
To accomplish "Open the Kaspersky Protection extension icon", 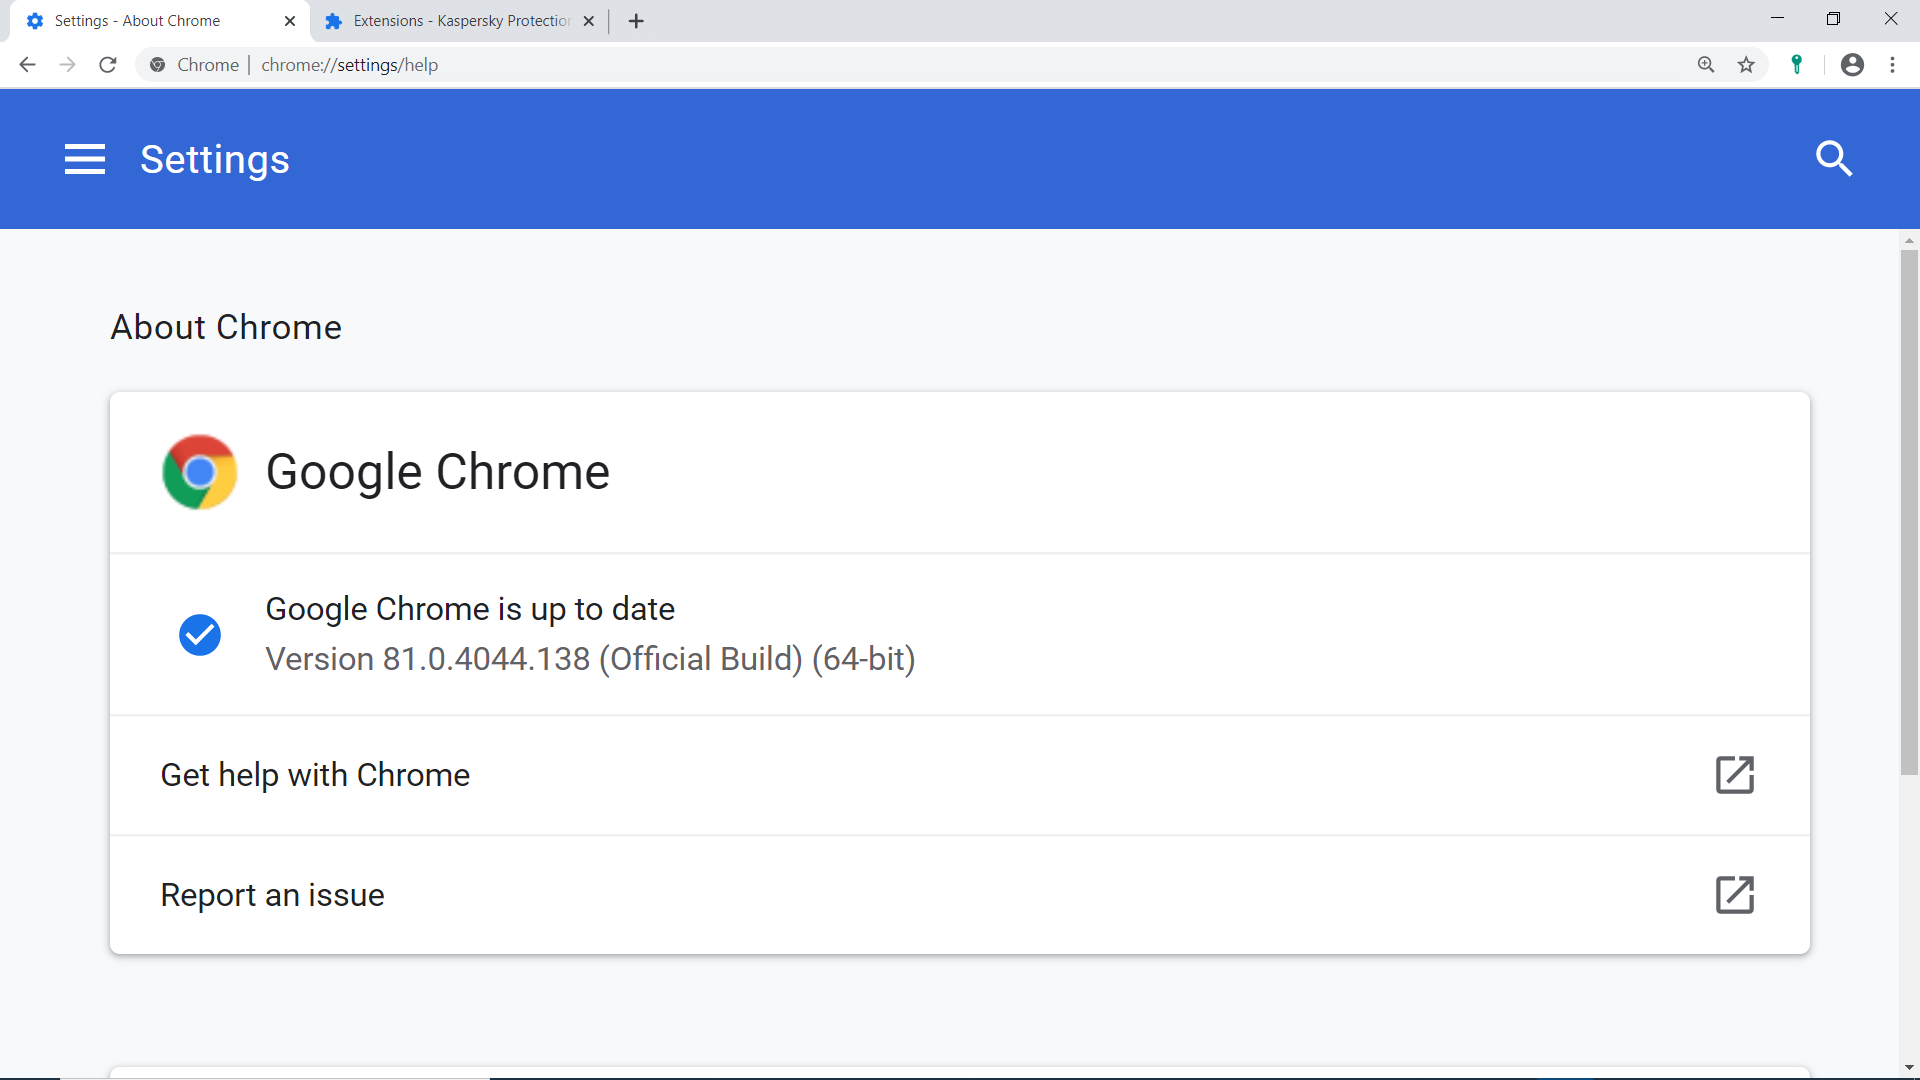I will pyautogui.click(x=1797, y=65).
